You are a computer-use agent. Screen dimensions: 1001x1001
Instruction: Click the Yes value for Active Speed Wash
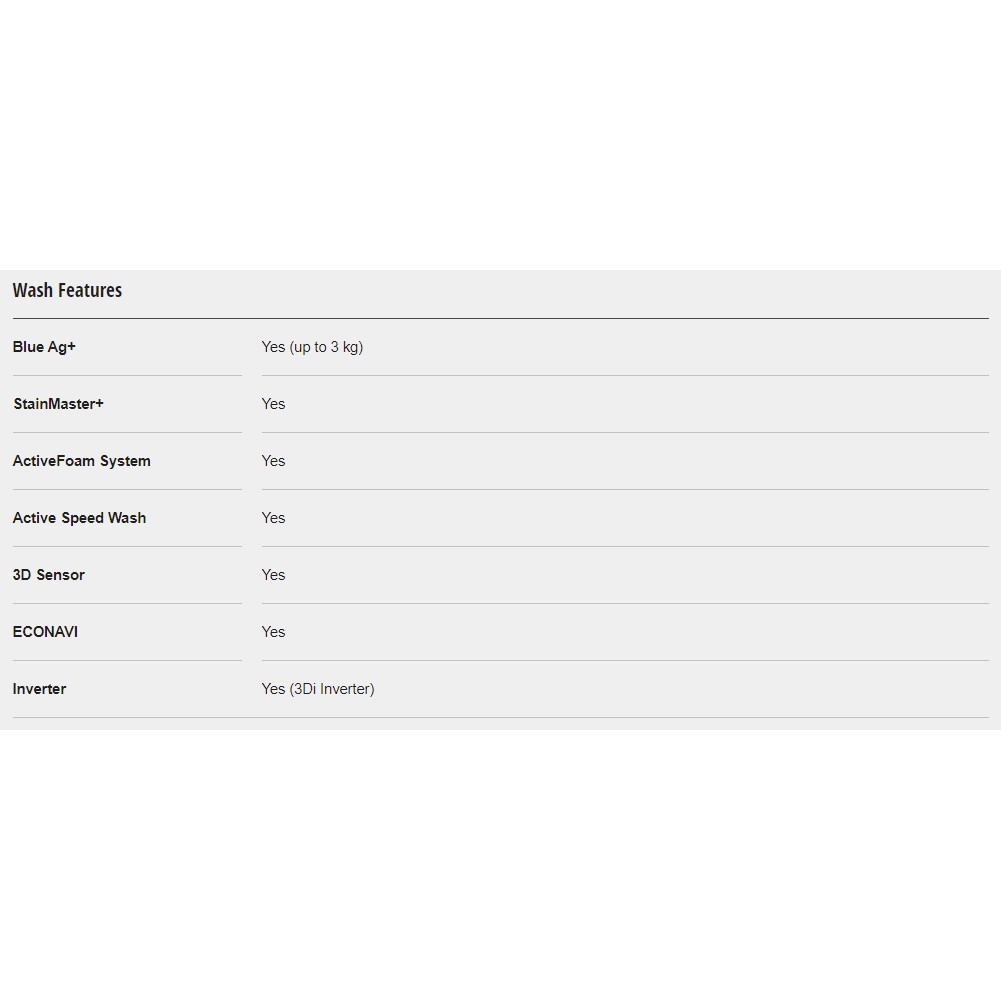tap(273, 518)
